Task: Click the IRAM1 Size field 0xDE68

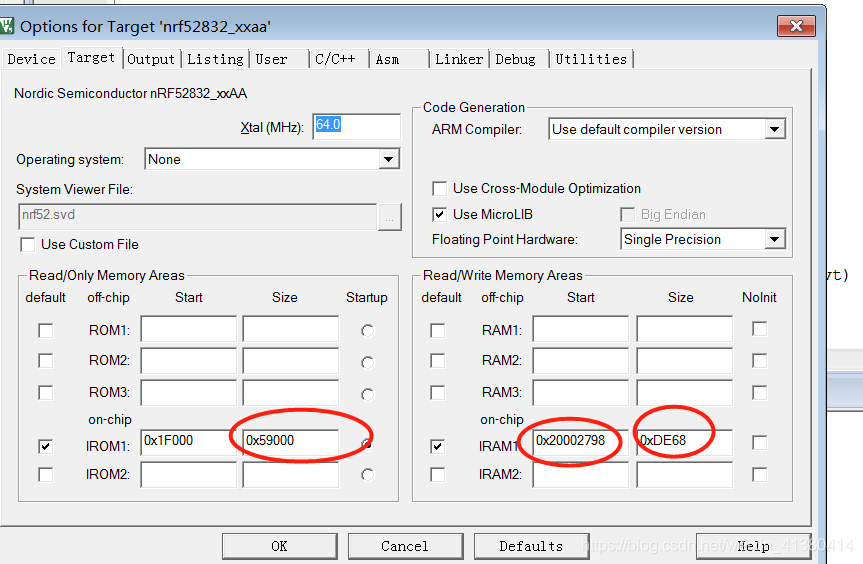Action: point(685,442)
